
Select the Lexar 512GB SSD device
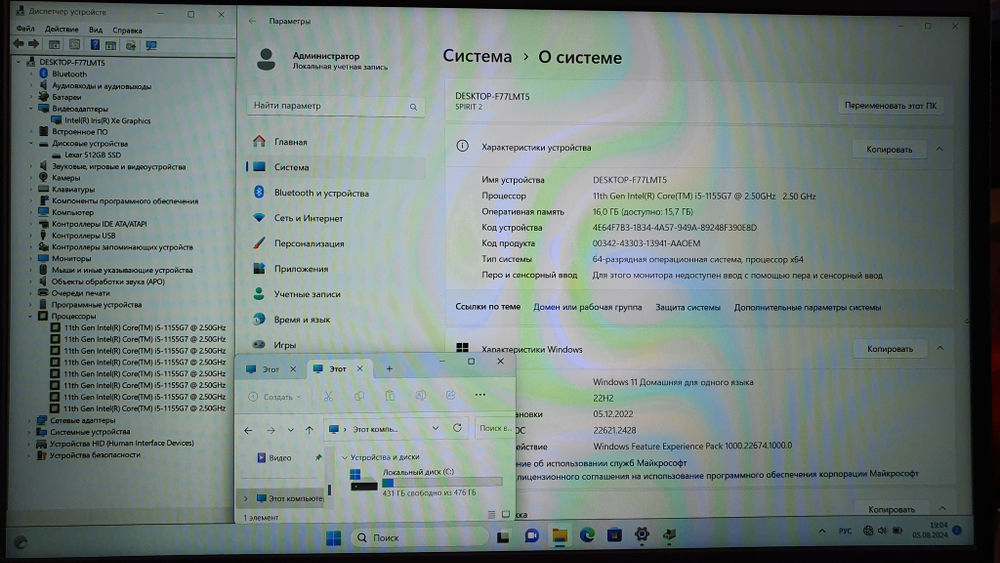(x=92, y=155)
